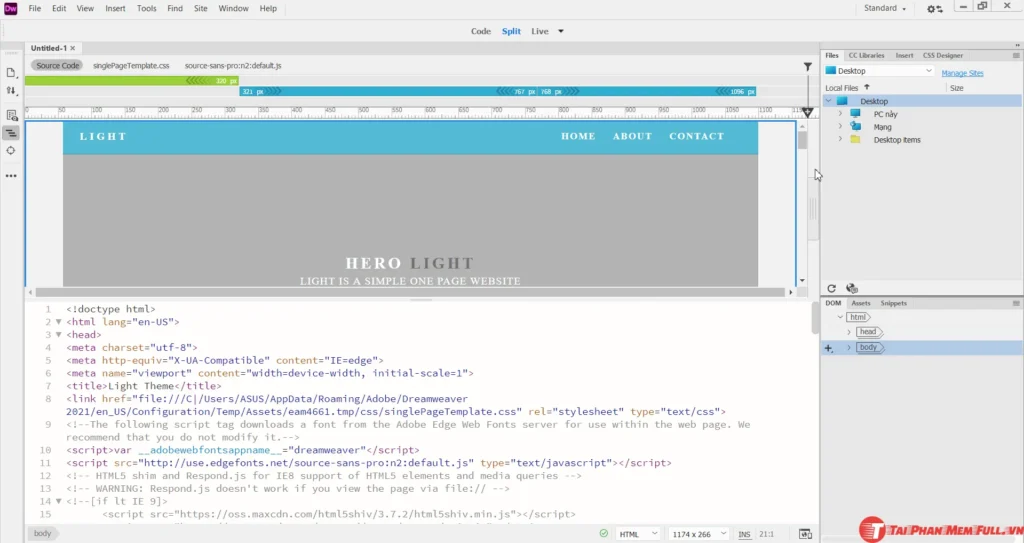
Task: Toggle the Live View options icon
Action: click(x=11, y=116)
